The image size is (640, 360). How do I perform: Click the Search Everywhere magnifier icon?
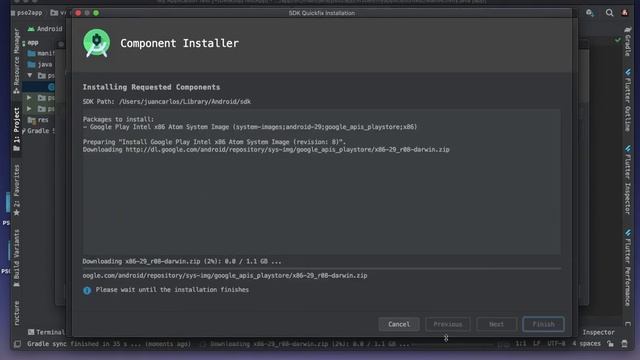(609, 13)
